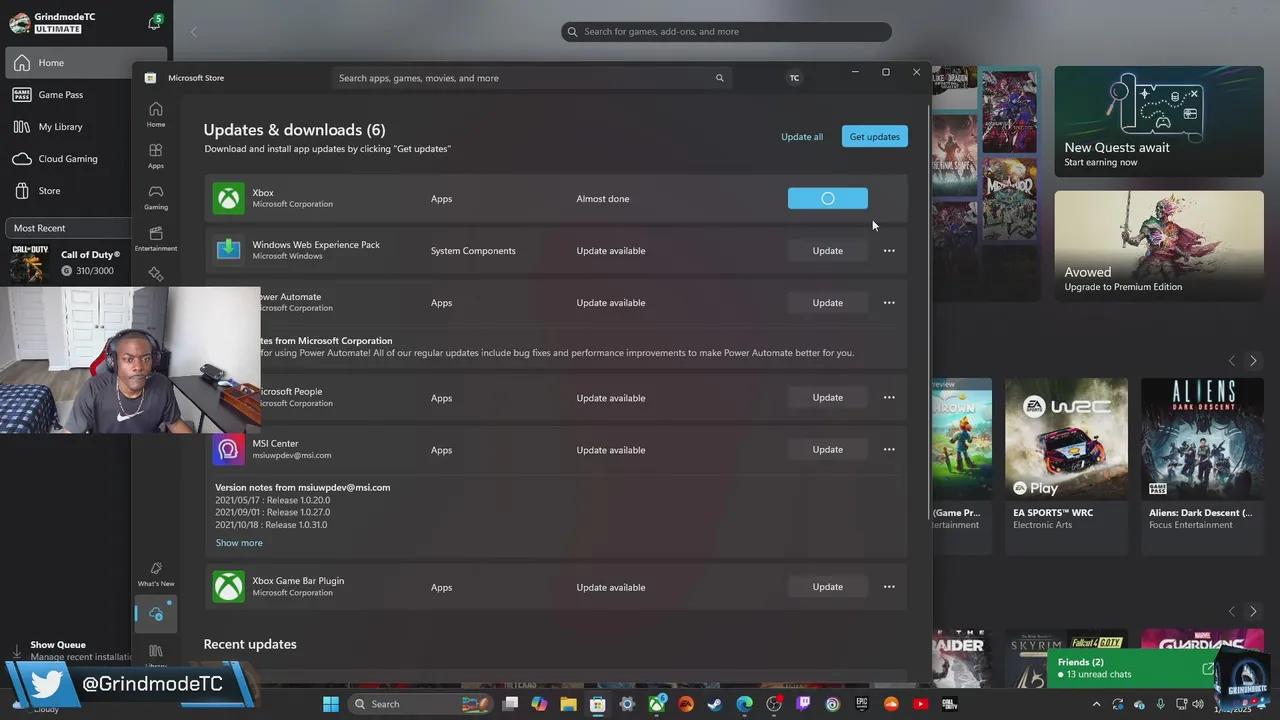
Task: Open the Aliens: Dark Descent game tile
Action: point(1202,466)
